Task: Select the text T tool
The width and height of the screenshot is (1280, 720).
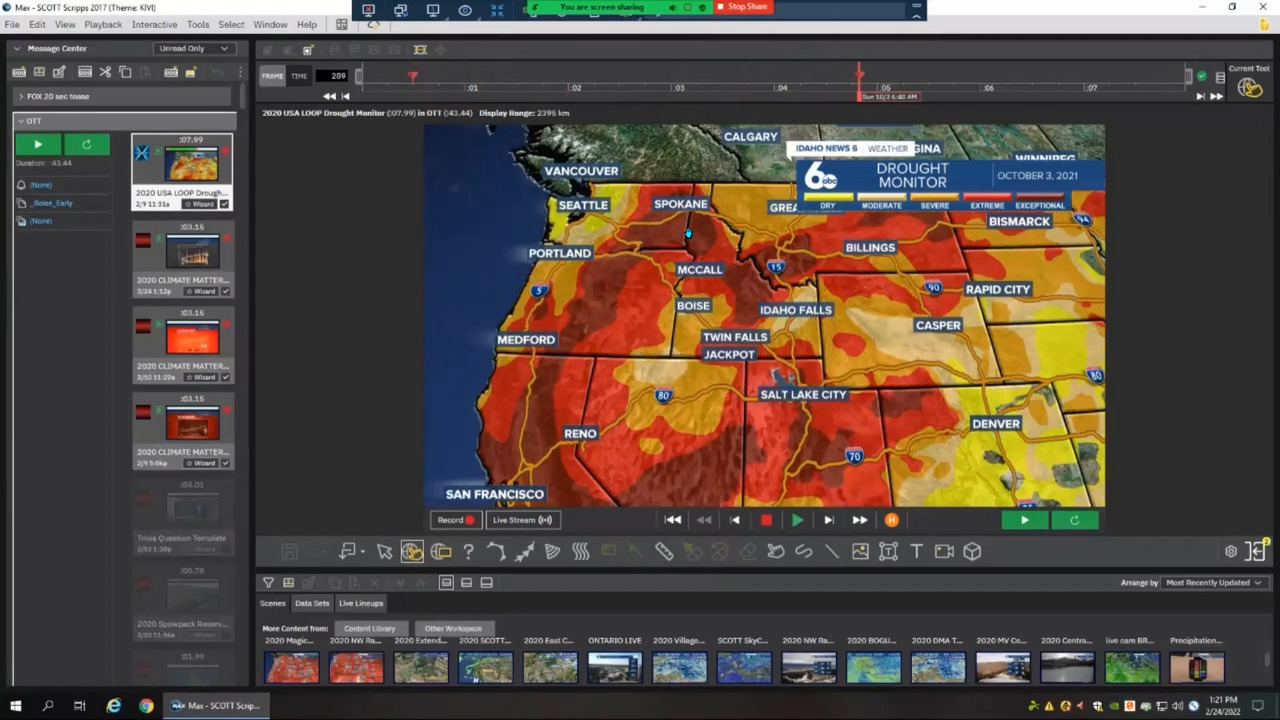Action: coord(916,551)
